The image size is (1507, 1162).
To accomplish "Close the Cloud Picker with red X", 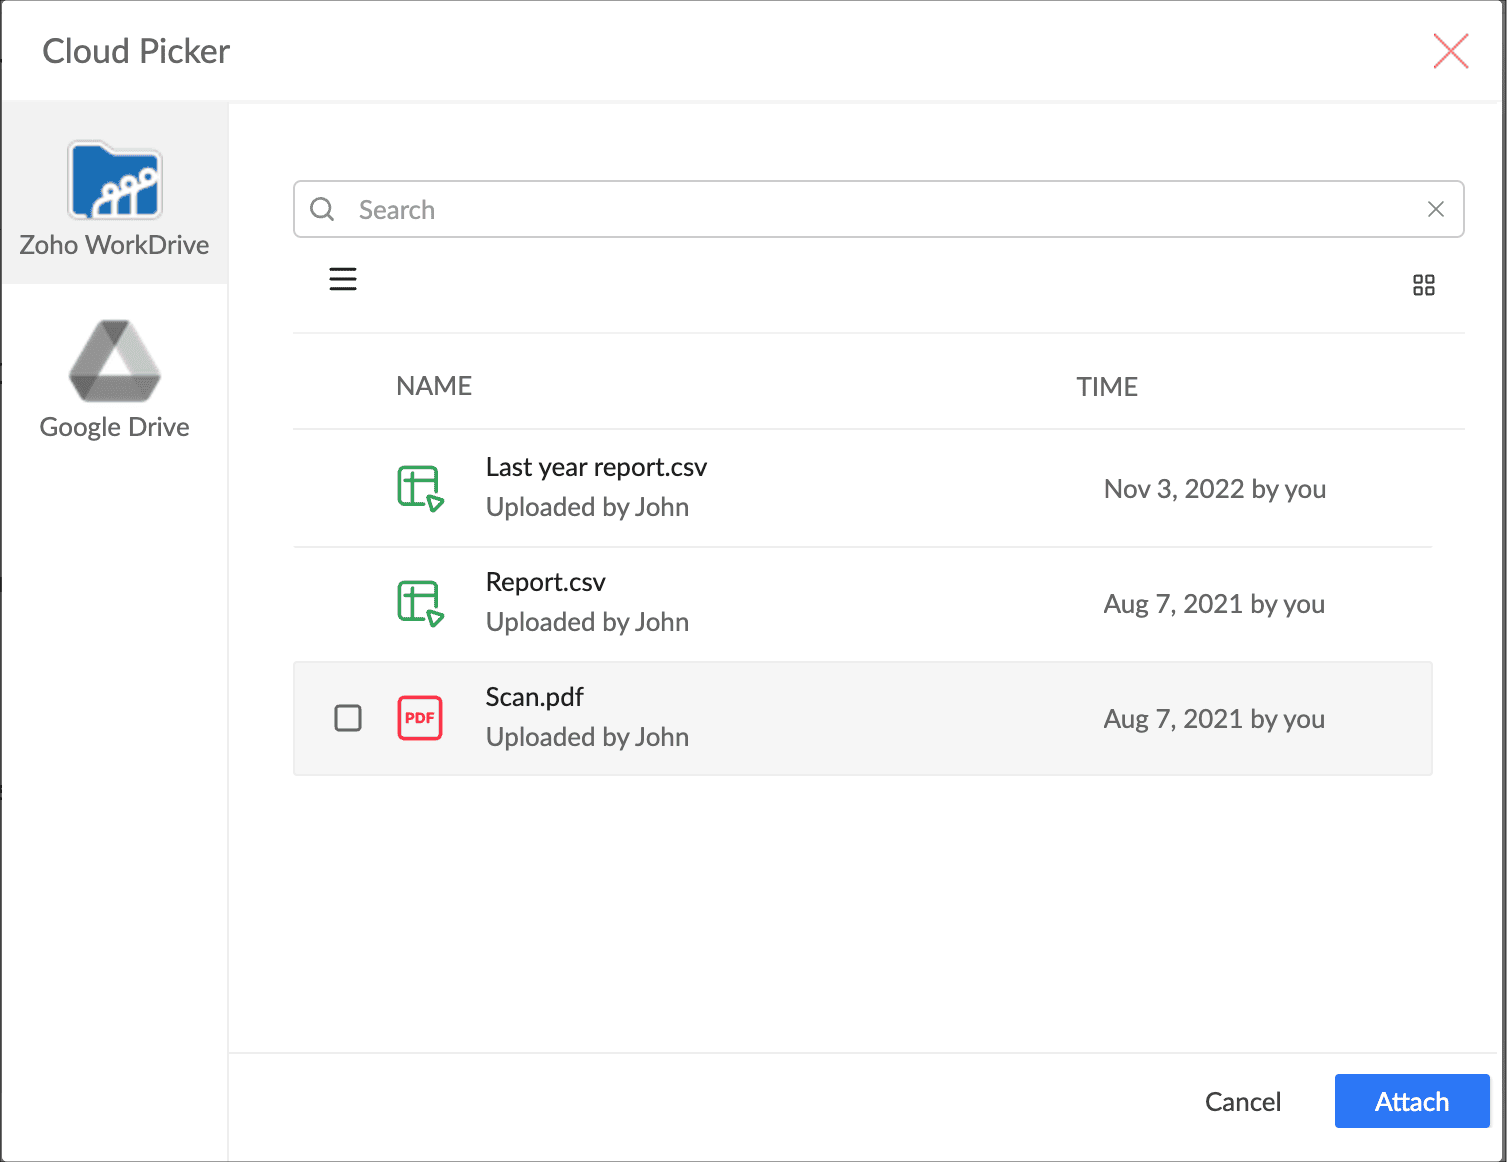I will (x=1450, y=51).
